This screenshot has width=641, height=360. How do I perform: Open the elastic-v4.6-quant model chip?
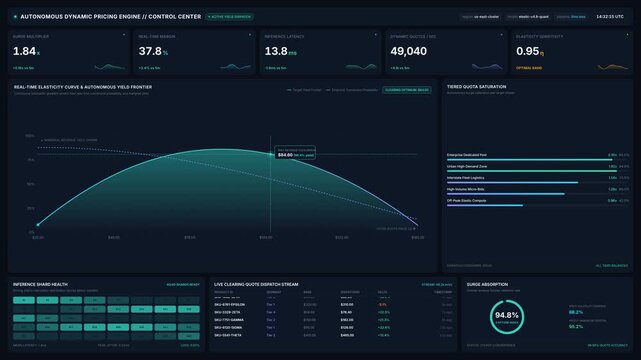click(x=528, y=17)
